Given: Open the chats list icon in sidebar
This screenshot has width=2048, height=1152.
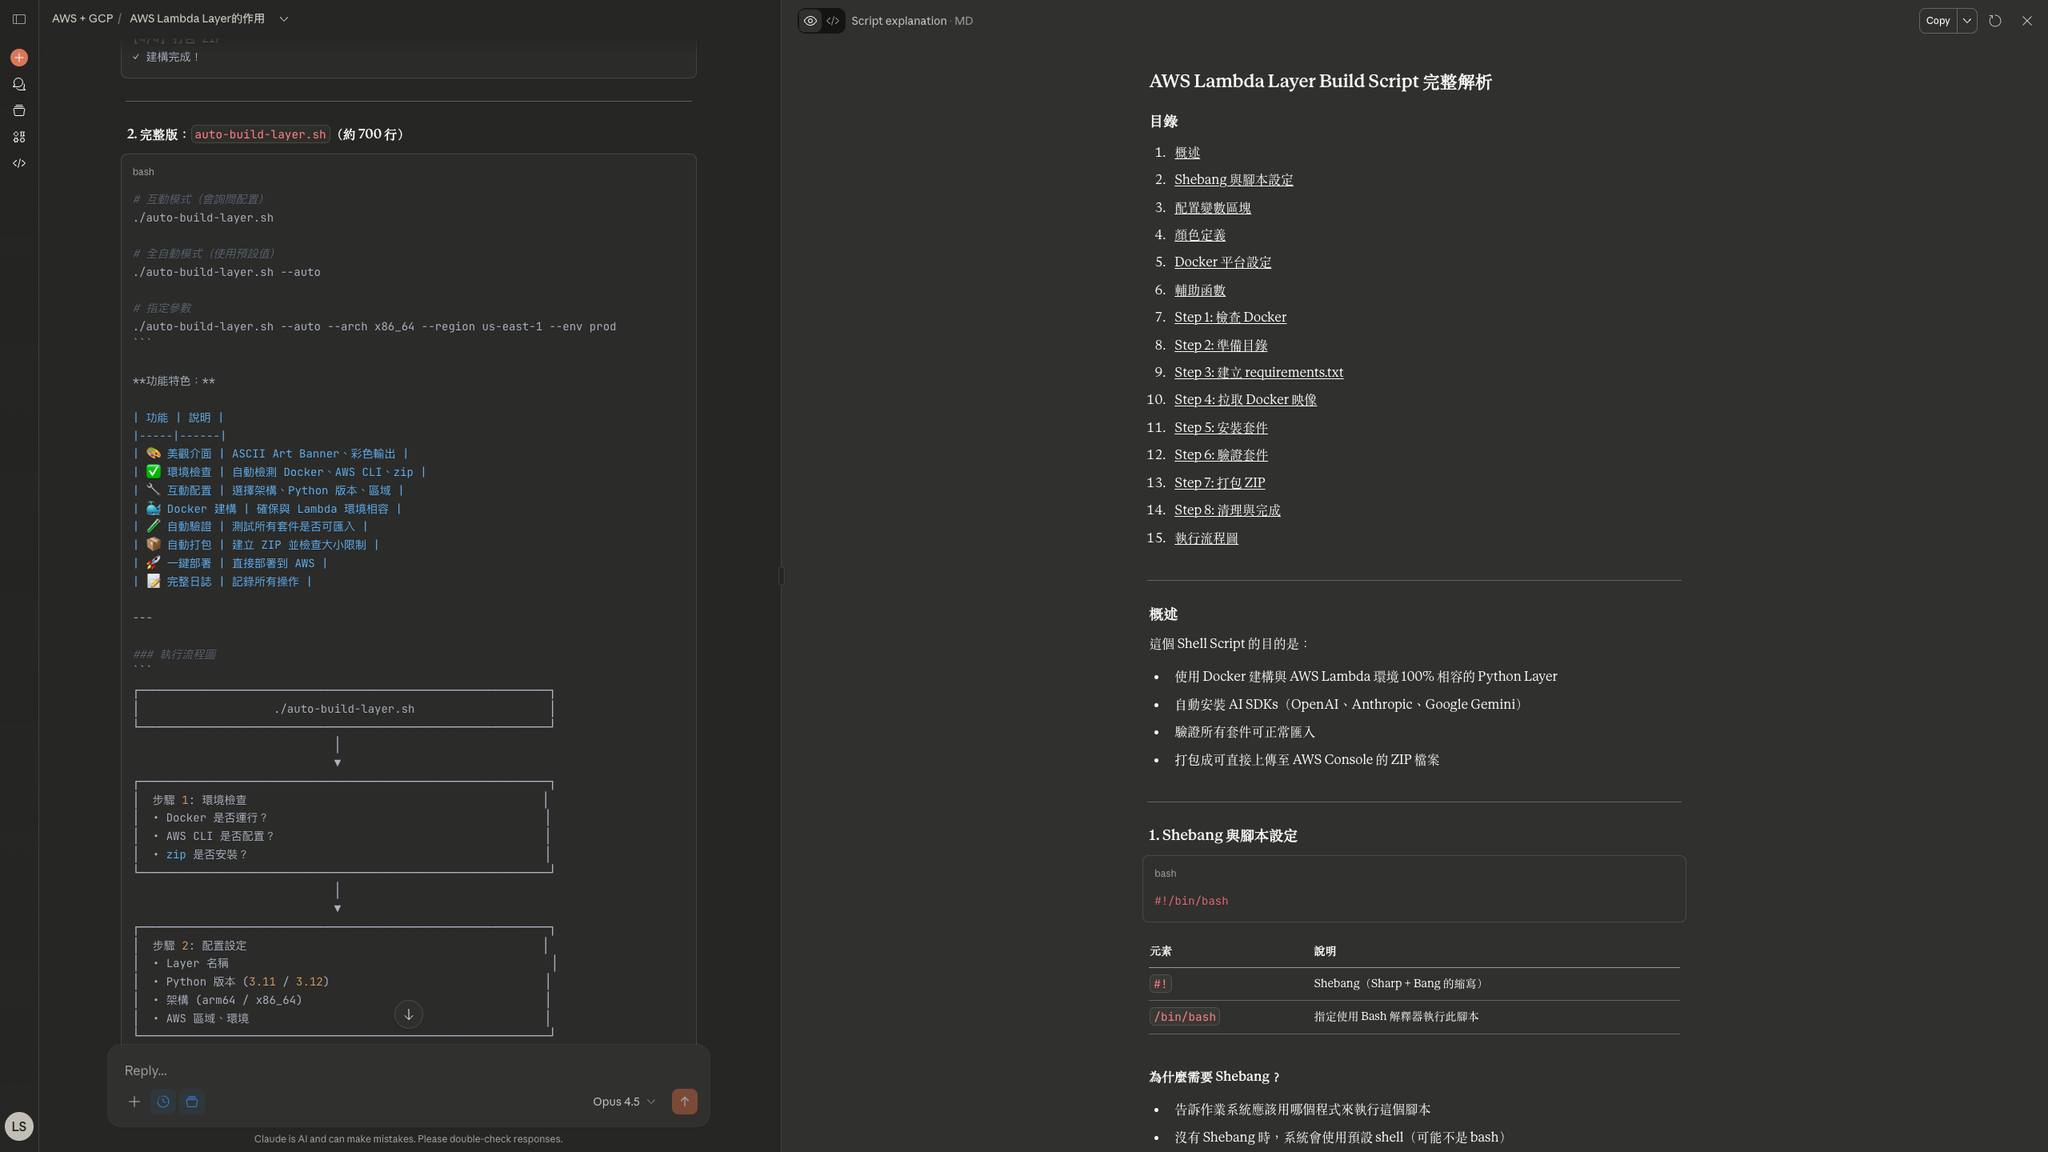Looking at the screenshot, I should point(19,85).
